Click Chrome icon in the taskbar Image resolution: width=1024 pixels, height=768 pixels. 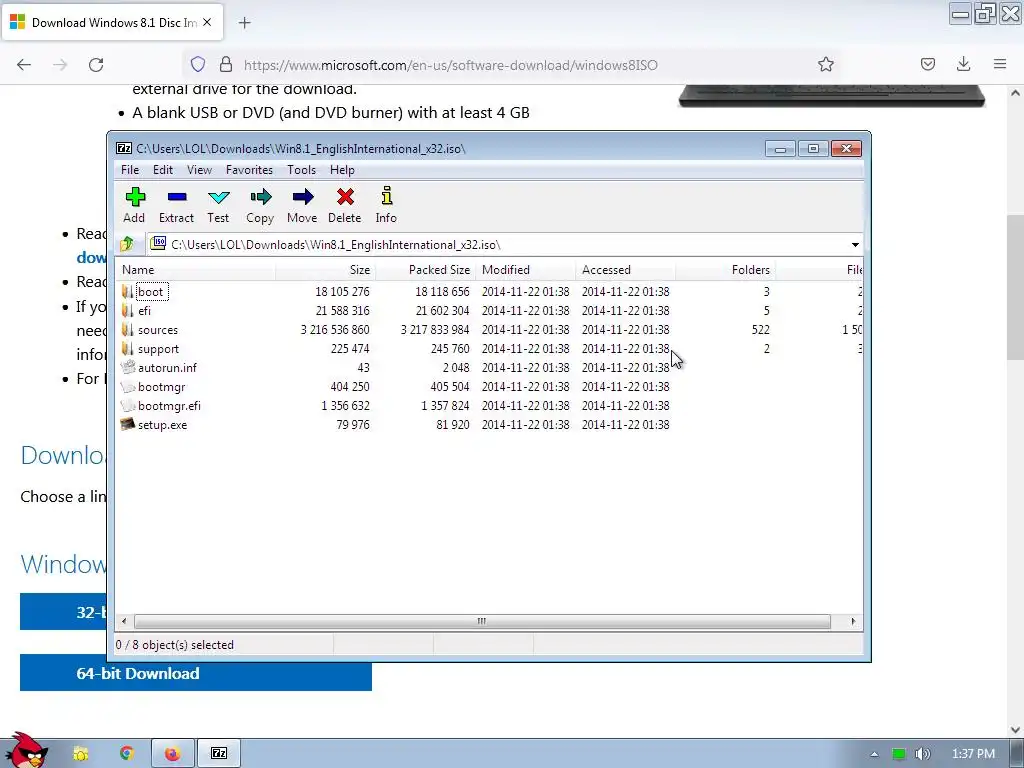[x=126, y=754]
